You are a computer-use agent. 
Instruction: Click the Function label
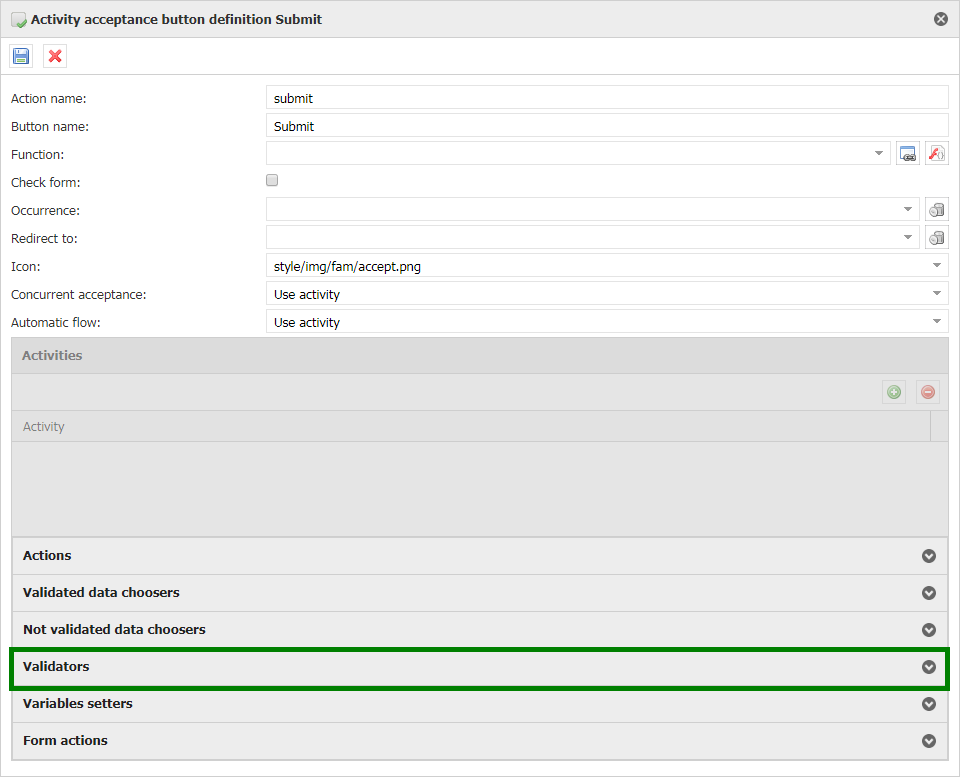click(37, 155)
